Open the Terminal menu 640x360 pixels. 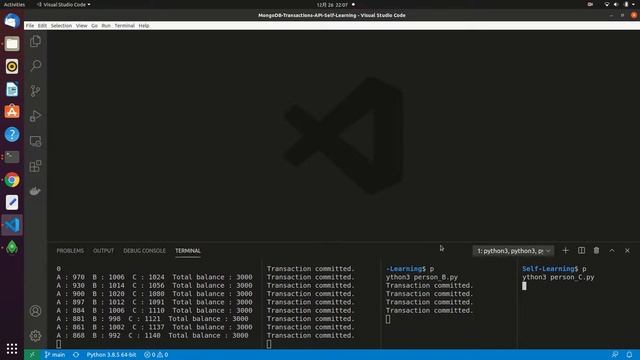(x=124, y=25)
